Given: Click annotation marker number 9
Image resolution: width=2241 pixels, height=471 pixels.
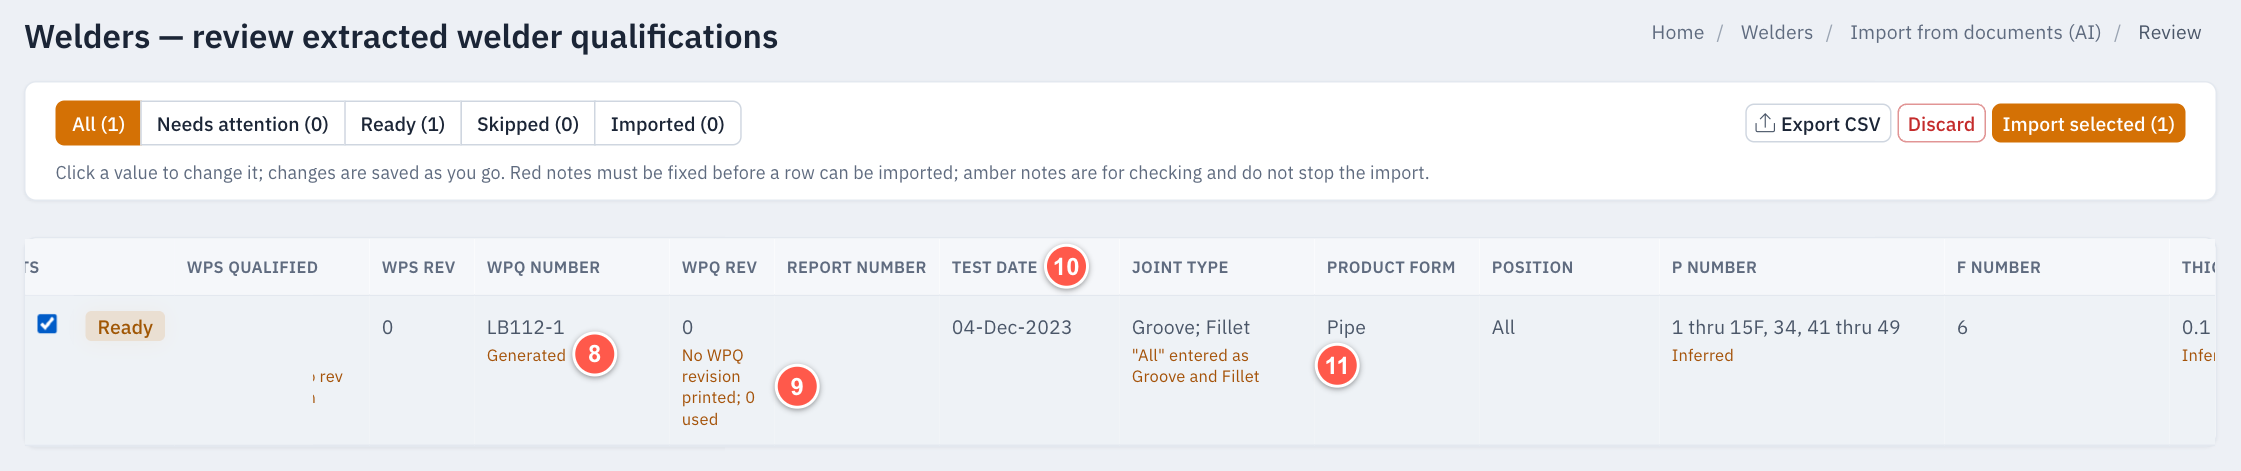Looking at the screenshot, I should tap(797, 387).
